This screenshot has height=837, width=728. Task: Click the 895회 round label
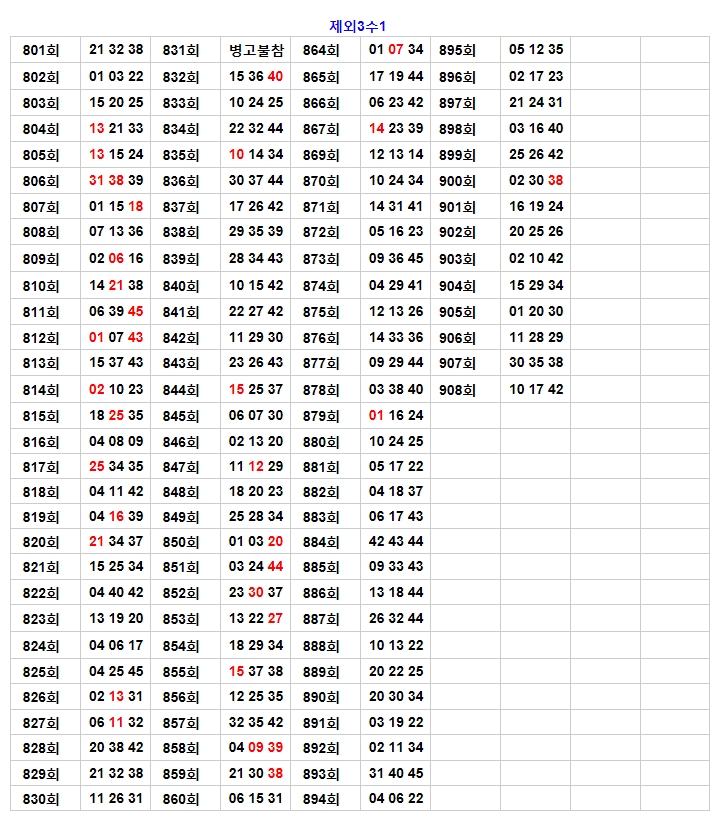[x=457, y=50]
